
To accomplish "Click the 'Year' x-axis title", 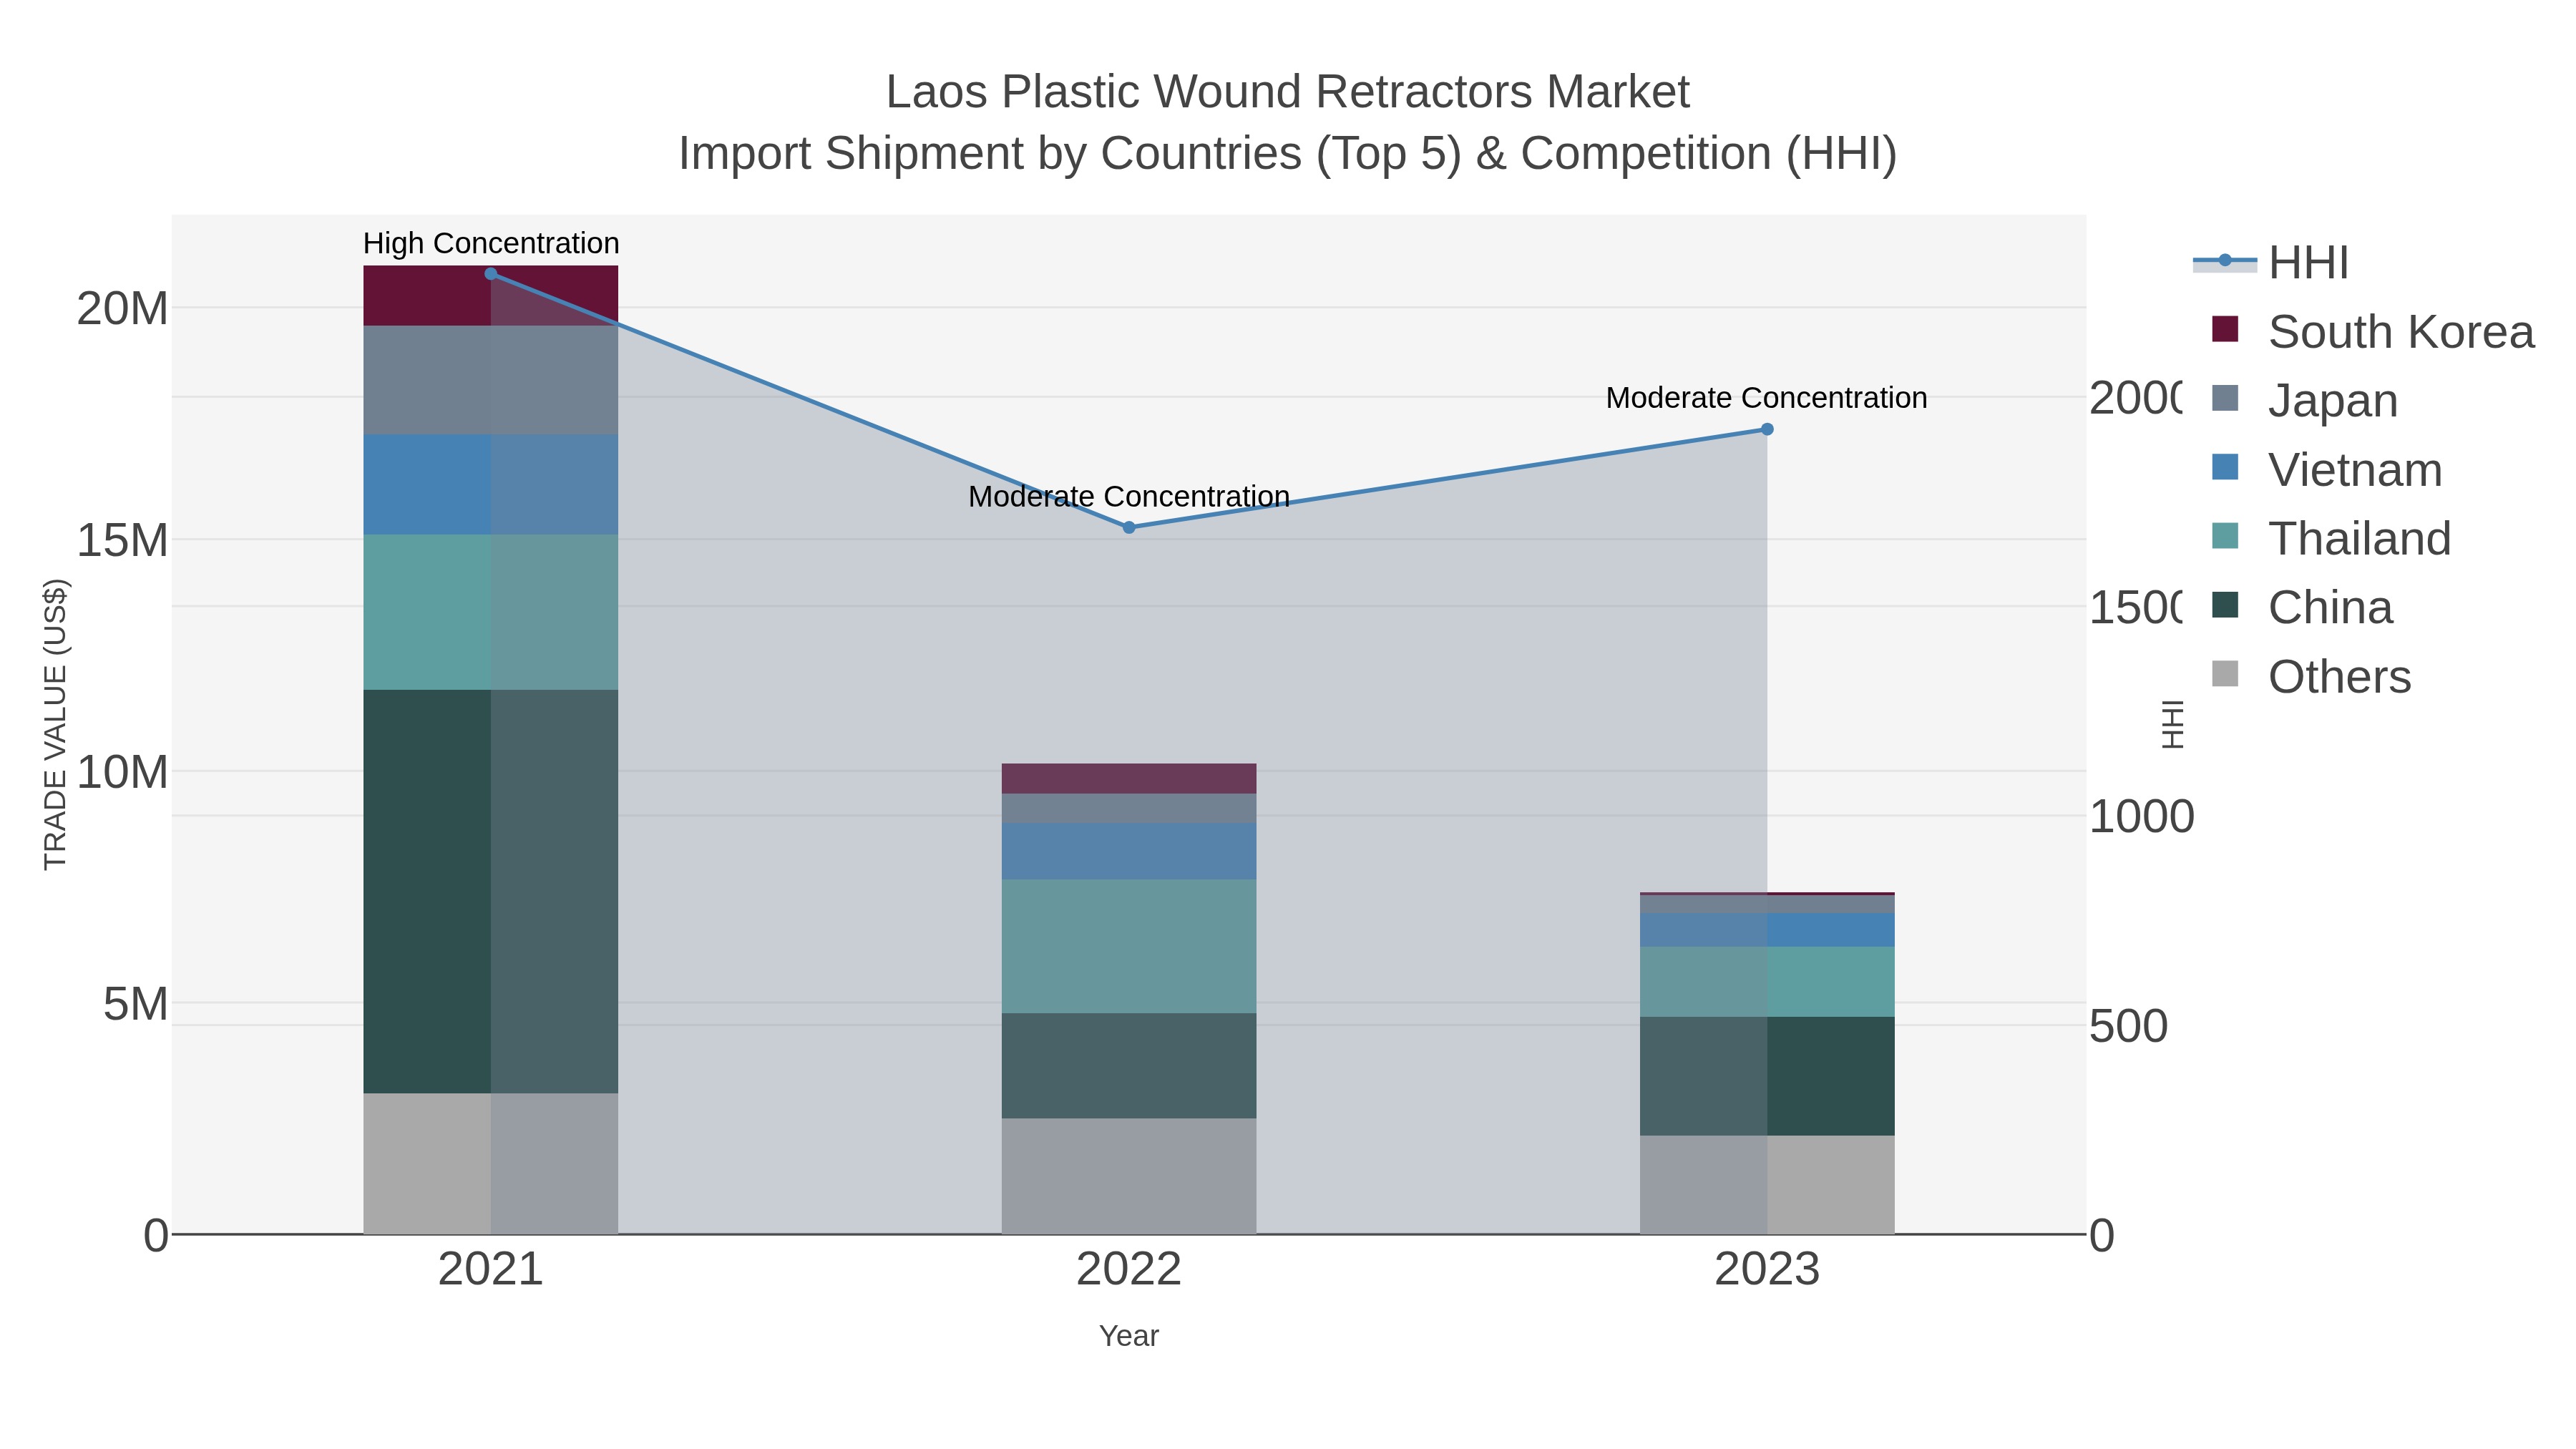I will [1129, 1335].
